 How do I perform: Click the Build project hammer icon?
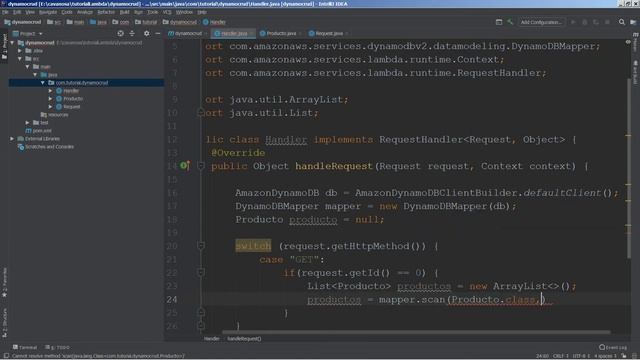point(510,22)
